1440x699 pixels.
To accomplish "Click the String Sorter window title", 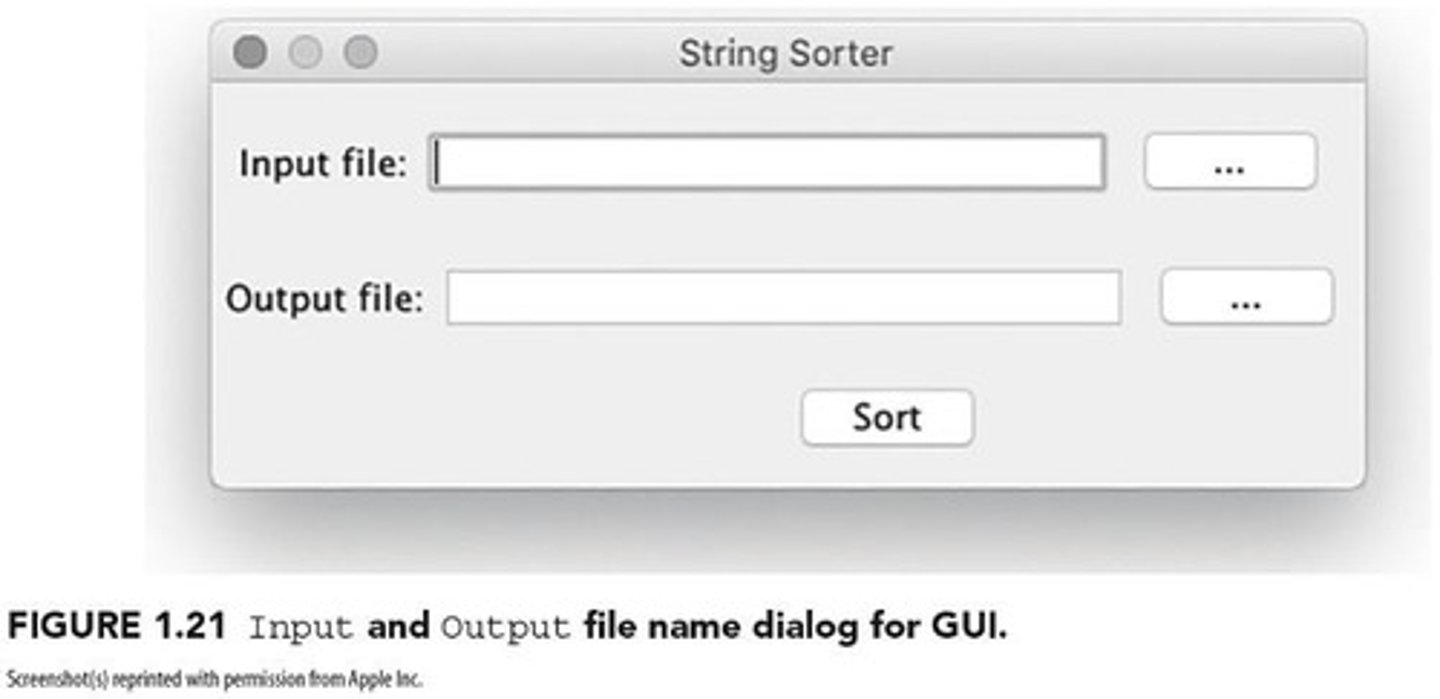I will pyautogui.click(x=785, y=53).
